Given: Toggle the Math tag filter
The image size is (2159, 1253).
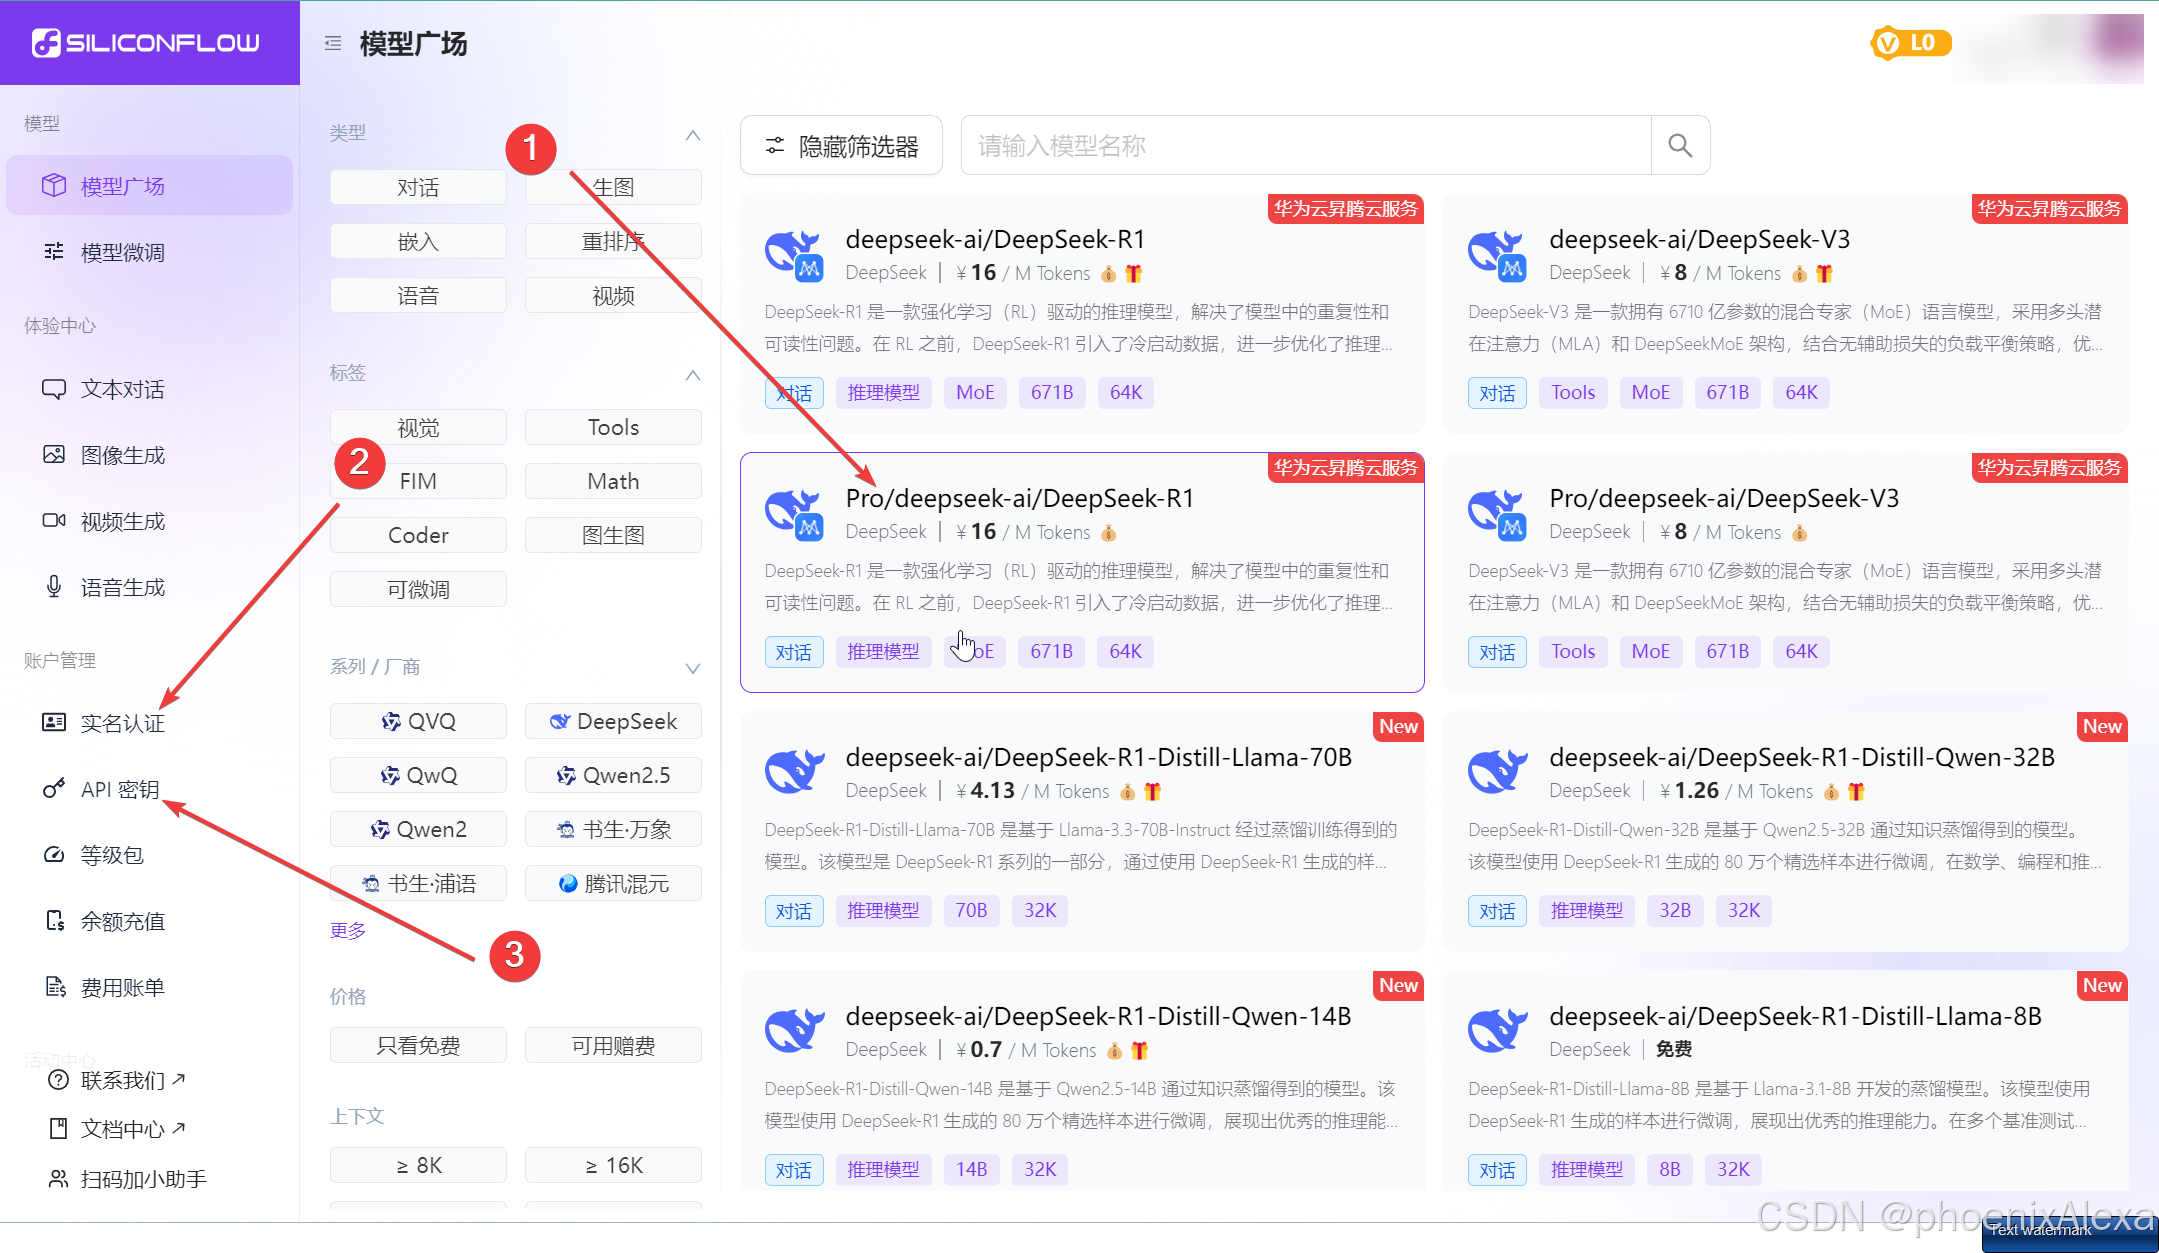Looking at the screenshot, I should coord(612,481).
